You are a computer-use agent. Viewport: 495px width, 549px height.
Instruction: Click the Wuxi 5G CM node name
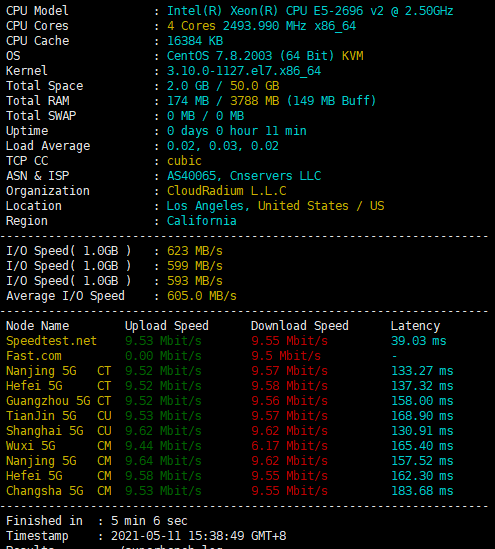point(58,446)
